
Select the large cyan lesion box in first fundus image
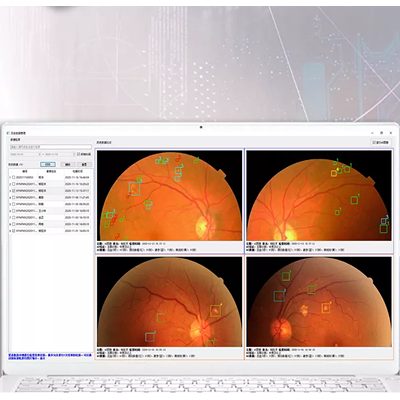(x=134, y=189)
